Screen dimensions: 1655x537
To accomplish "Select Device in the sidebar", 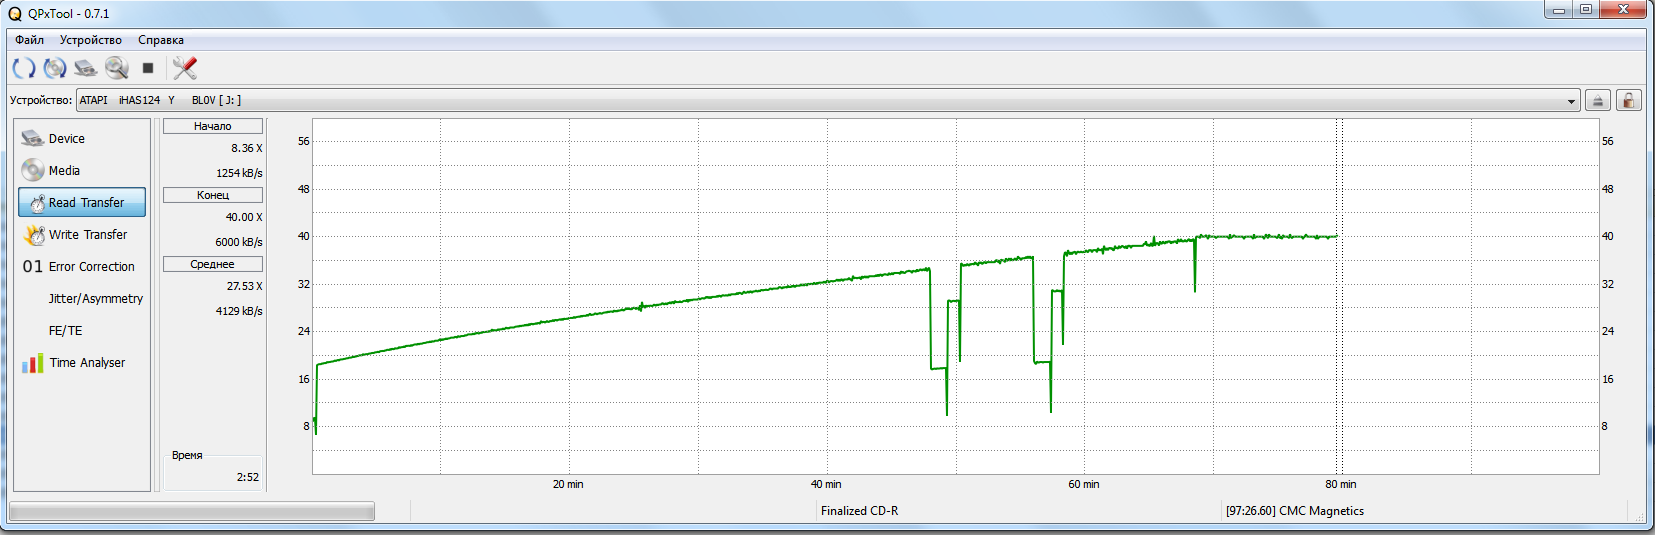I will 67,139.
